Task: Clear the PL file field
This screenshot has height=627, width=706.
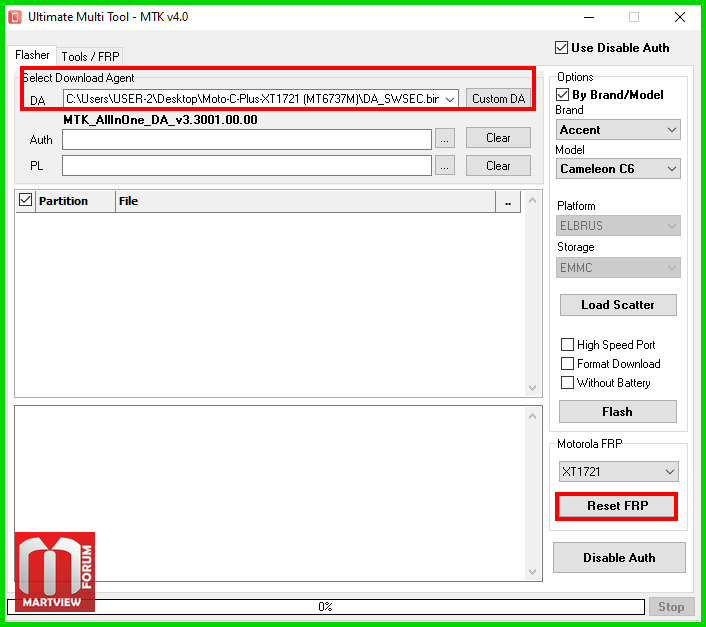Action: pyautogui.click(x=498, y=166)
